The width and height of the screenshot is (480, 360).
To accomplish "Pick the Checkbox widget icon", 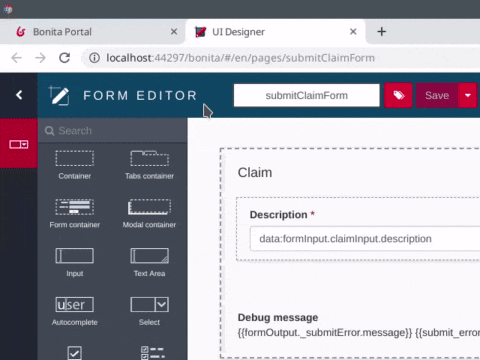I will click(x=75, y=353).
